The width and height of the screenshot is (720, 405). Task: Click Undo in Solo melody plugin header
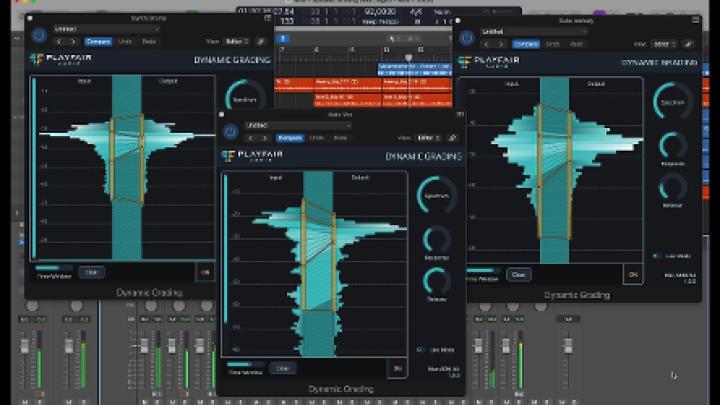(552, 44)
